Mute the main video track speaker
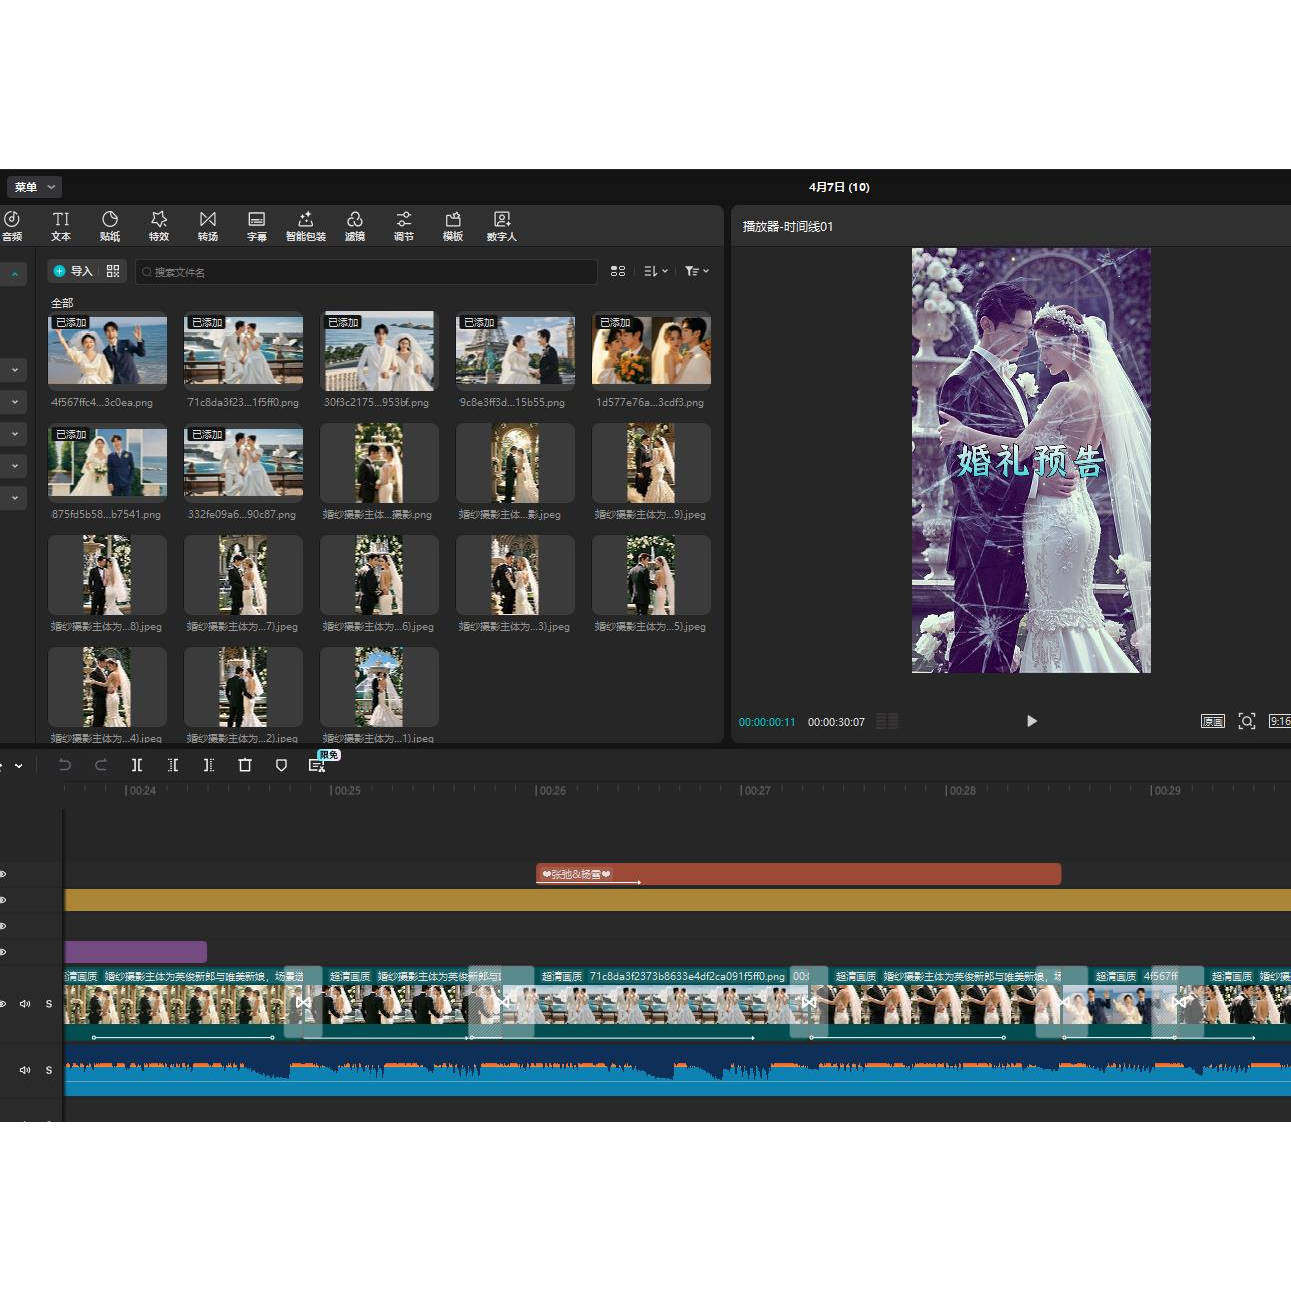Image resolution: width=1291 pixels, height=1291 pixels. pos(25,1004)
